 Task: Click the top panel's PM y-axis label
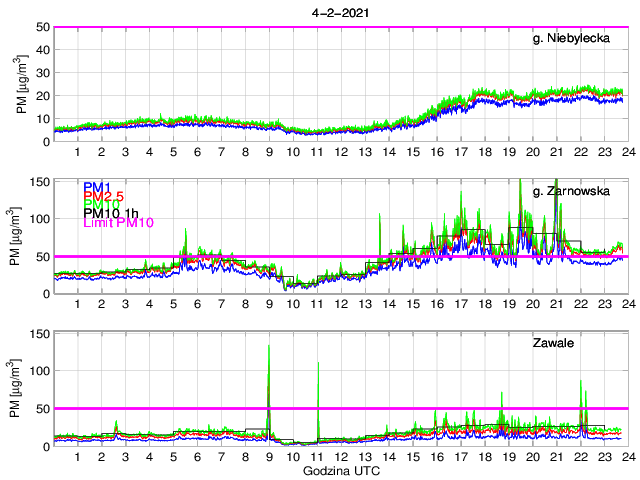tap(22, 84)
